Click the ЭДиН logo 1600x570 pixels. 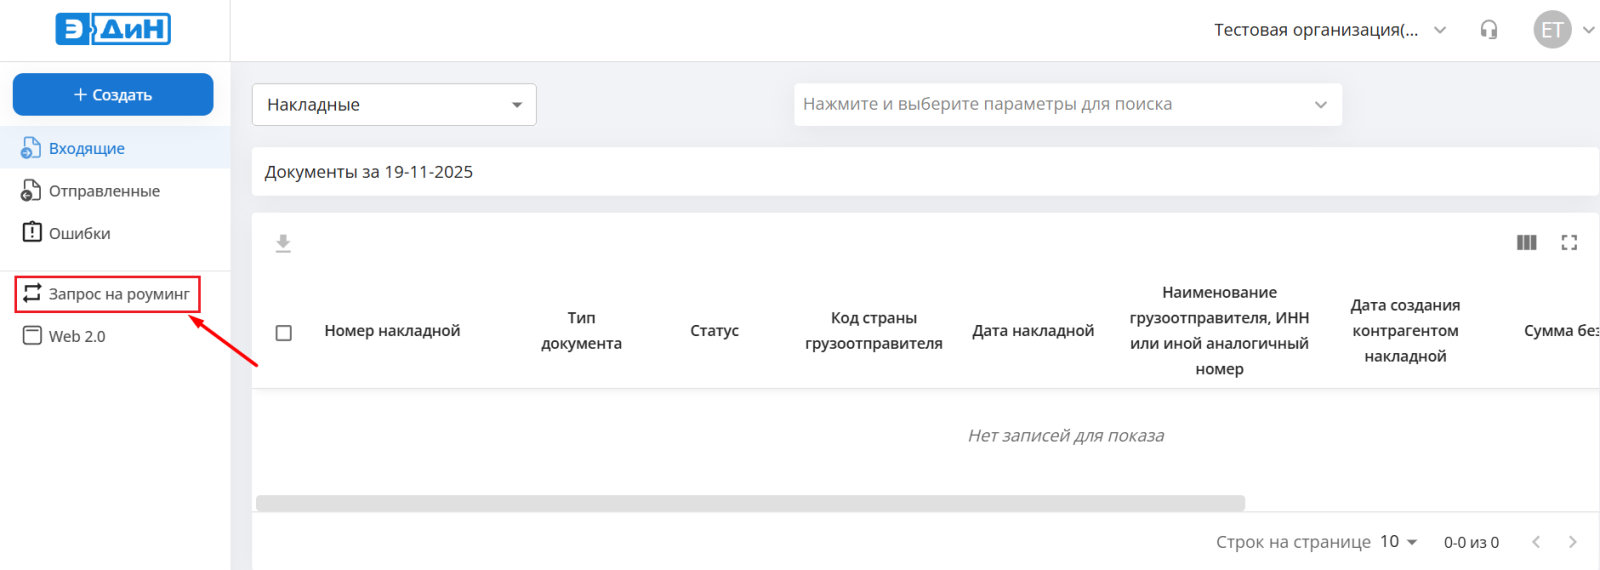pos(113,29)
